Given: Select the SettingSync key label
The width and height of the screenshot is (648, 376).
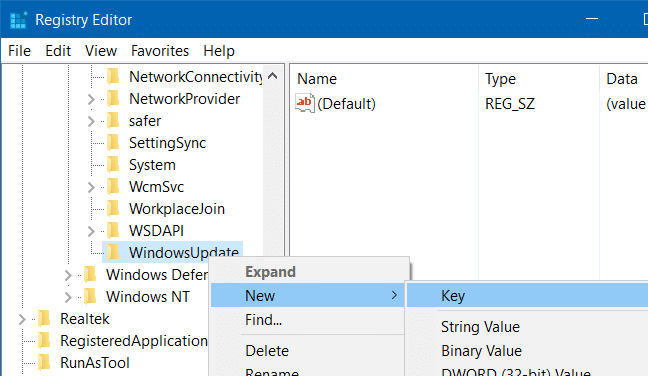Looking at the screenshot, I should point(167,143).
